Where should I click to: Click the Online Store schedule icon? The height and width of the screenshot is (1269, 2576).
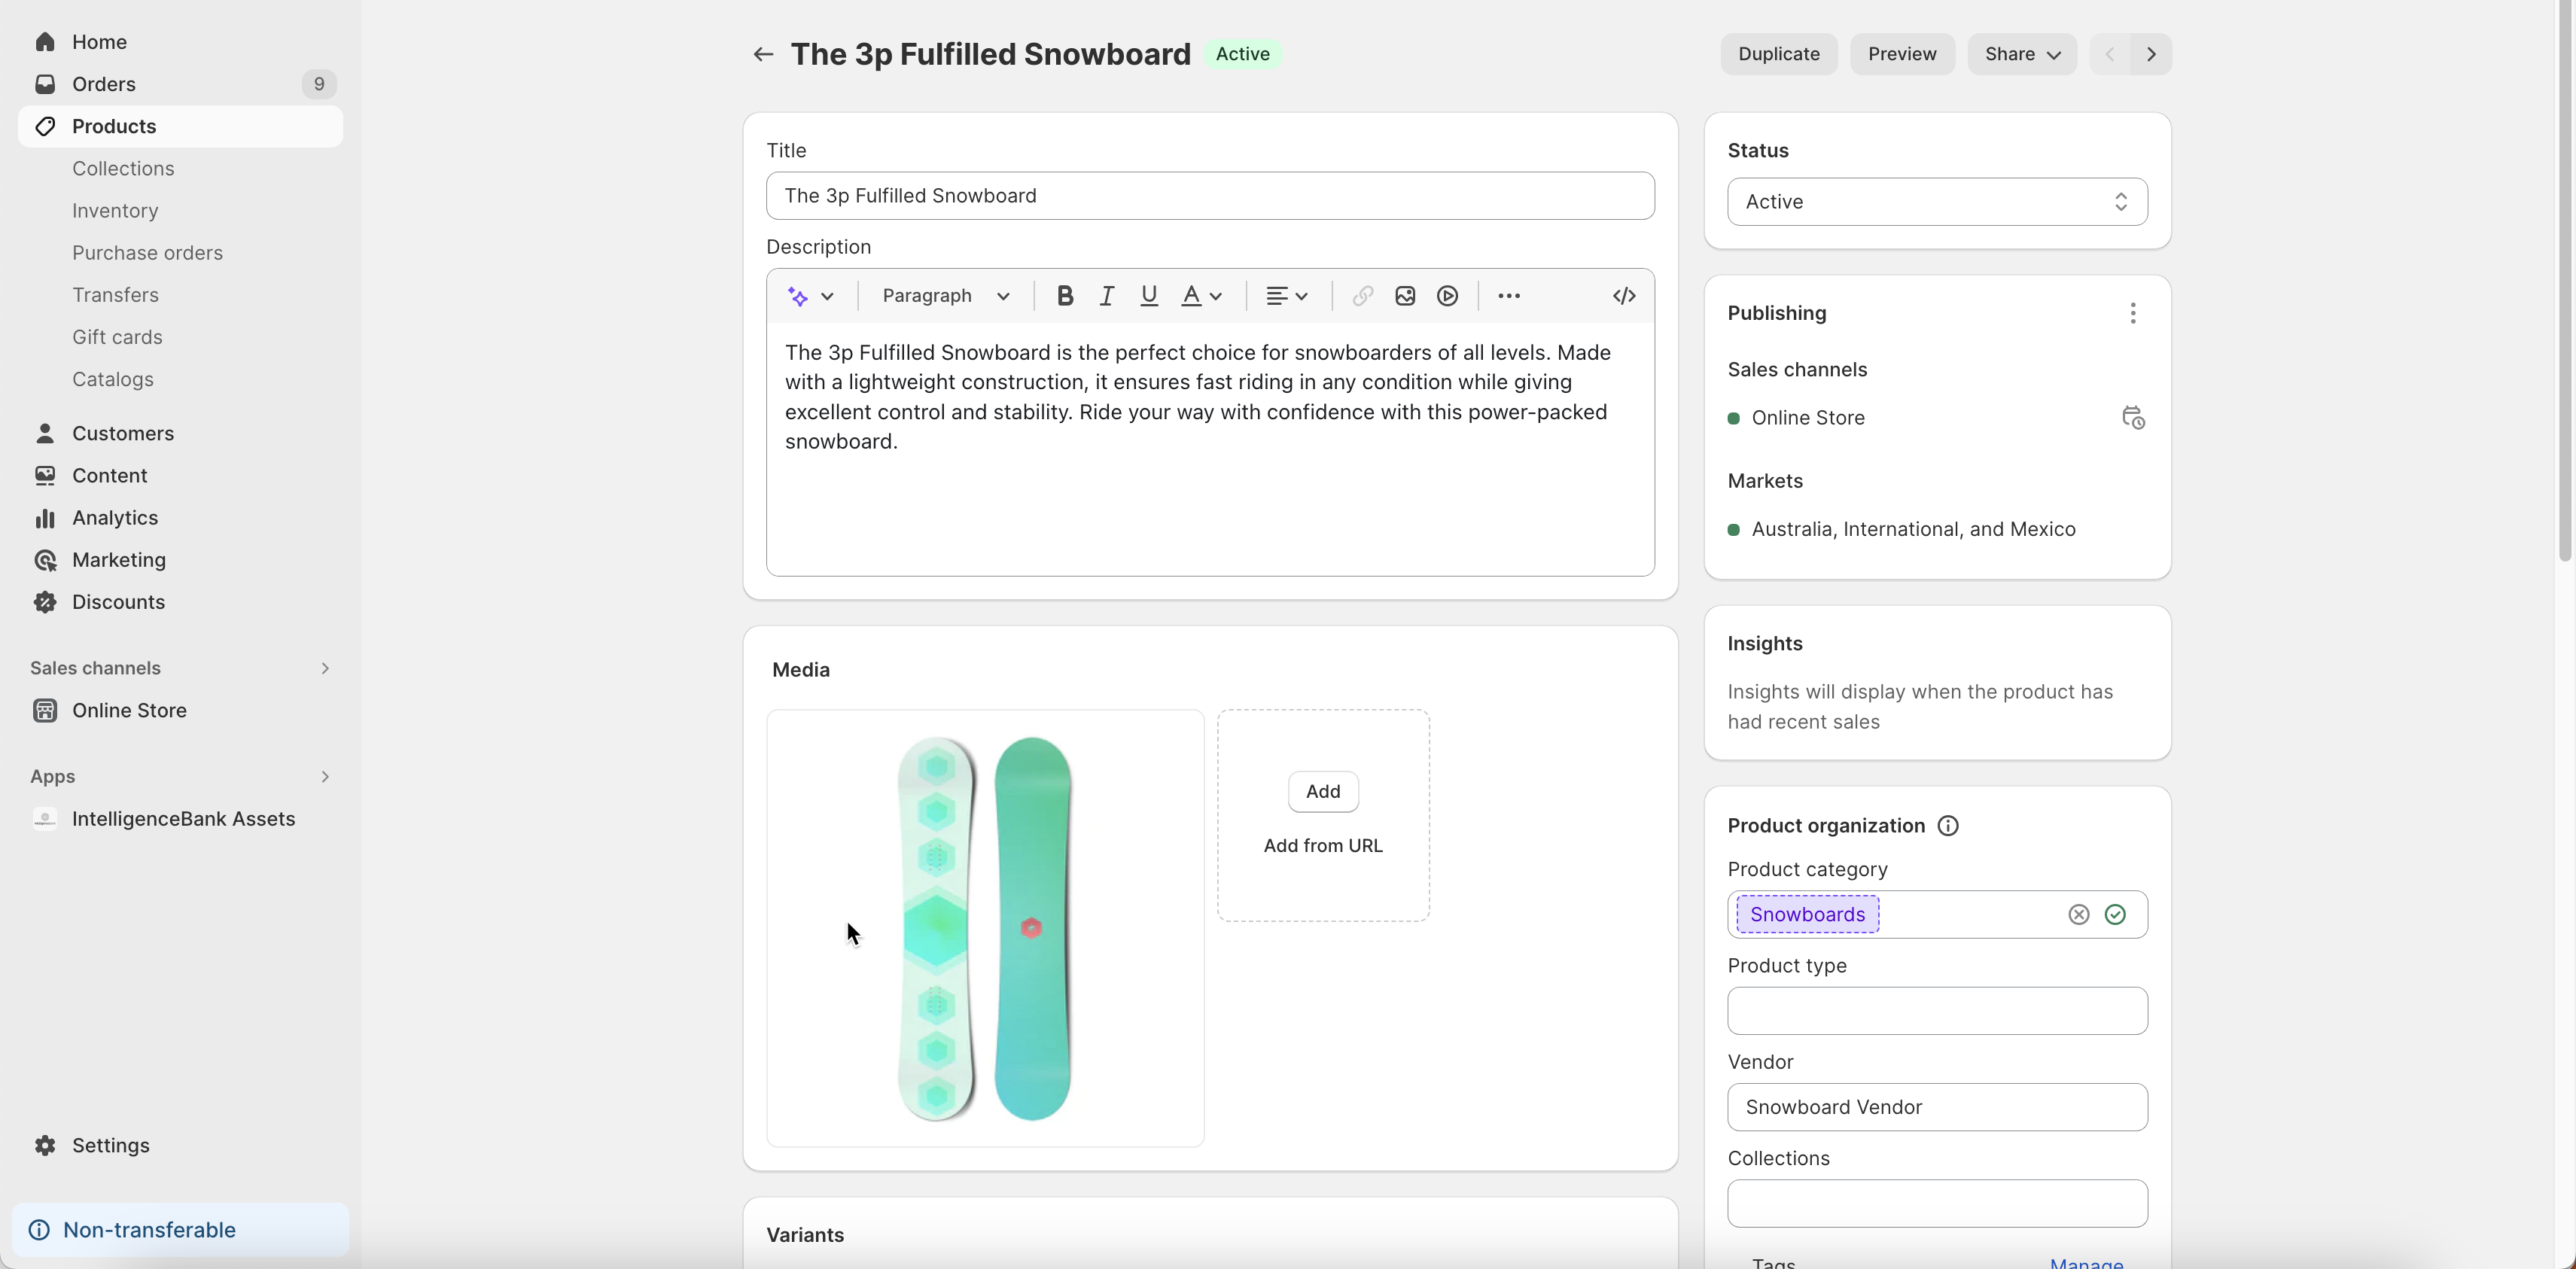pos(2133,418)
